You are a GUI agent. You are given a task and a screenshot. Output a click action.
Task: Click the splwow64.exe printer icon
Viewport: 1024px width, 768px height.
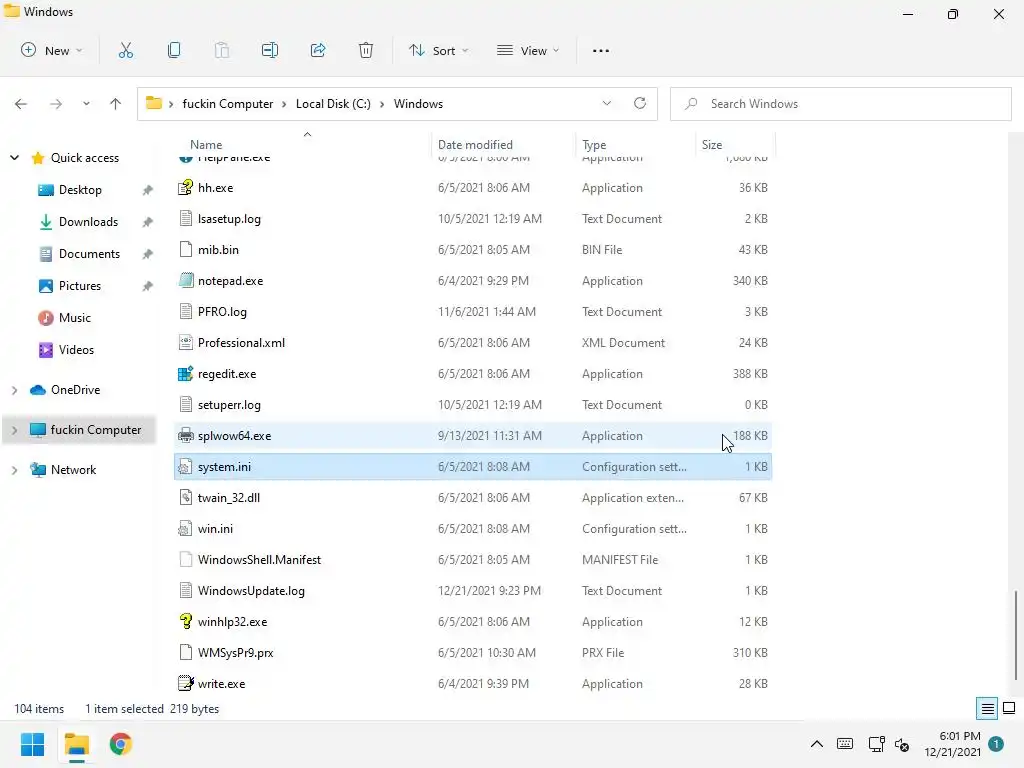click(x=186, y=436)
